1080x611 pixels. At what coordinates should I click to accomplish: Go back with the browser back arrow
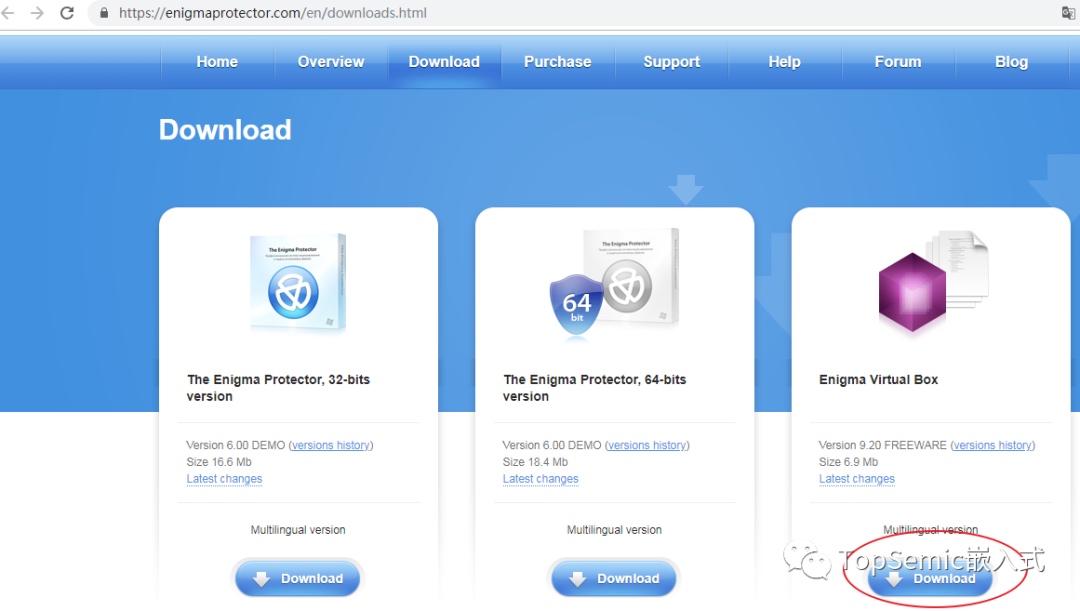tap(8, 13)
